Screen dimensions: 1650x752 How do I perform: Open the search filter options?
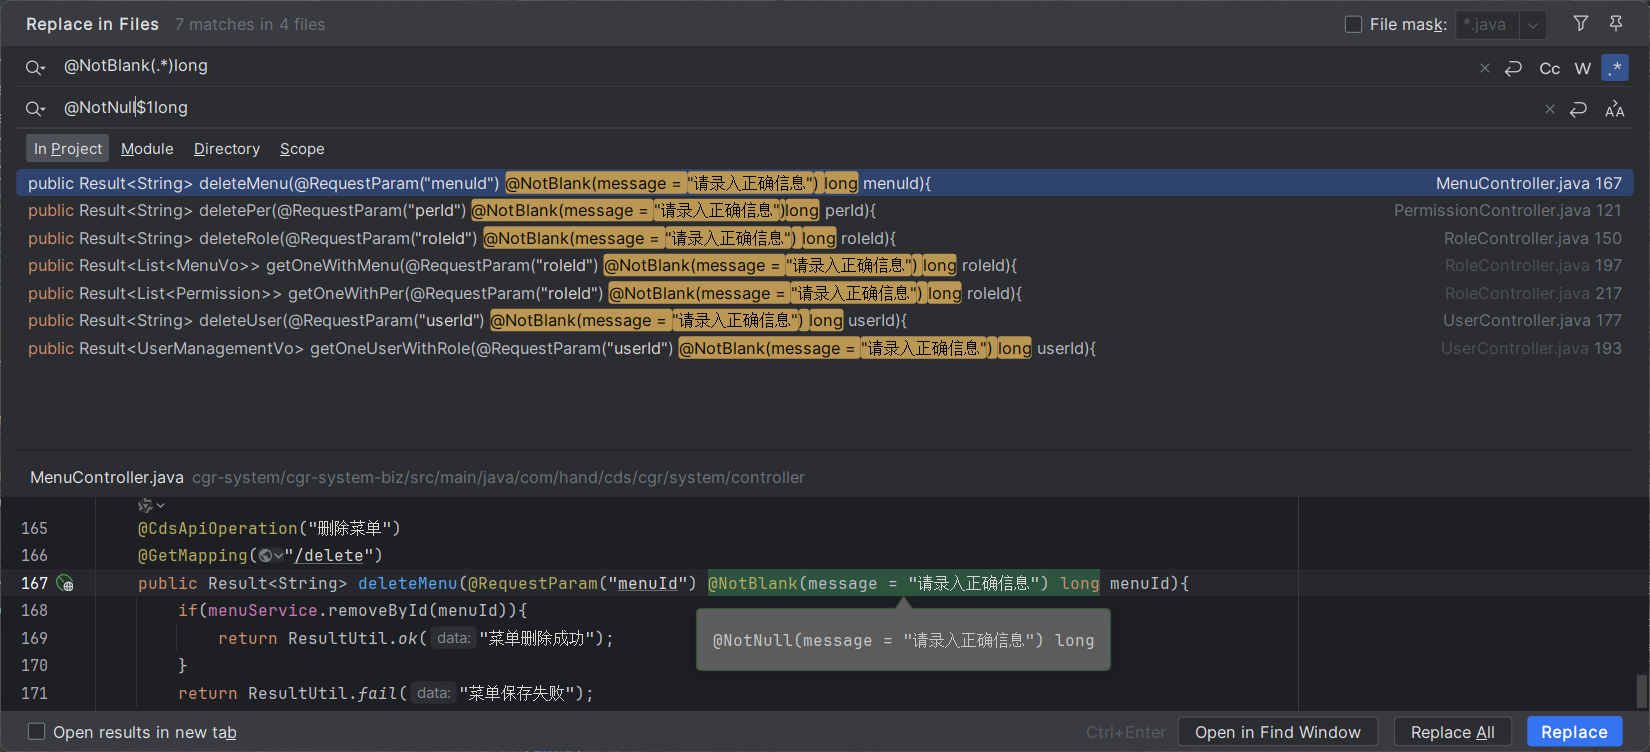pyautogui.click(x=1581, y=23)
